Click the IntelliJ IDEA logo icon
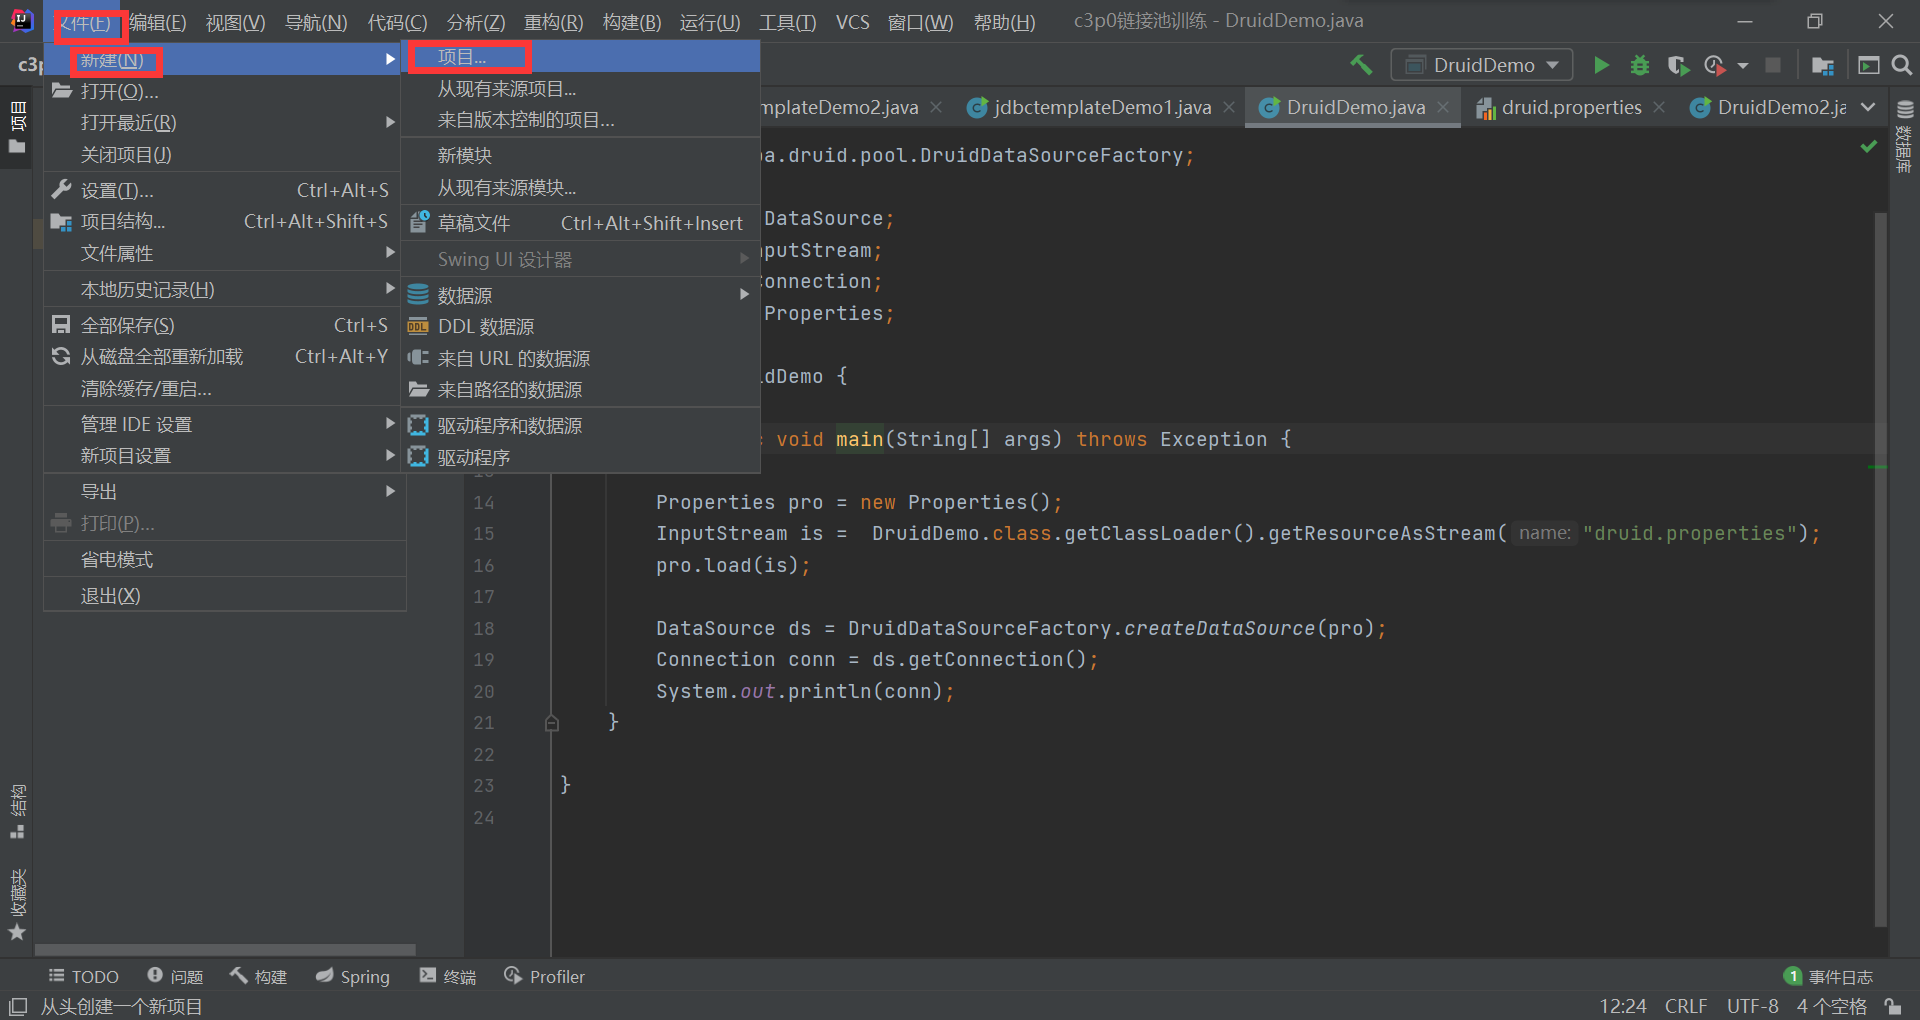Screen dimensions: 1920x1020 pyautogui.click(x=21, y=21)
